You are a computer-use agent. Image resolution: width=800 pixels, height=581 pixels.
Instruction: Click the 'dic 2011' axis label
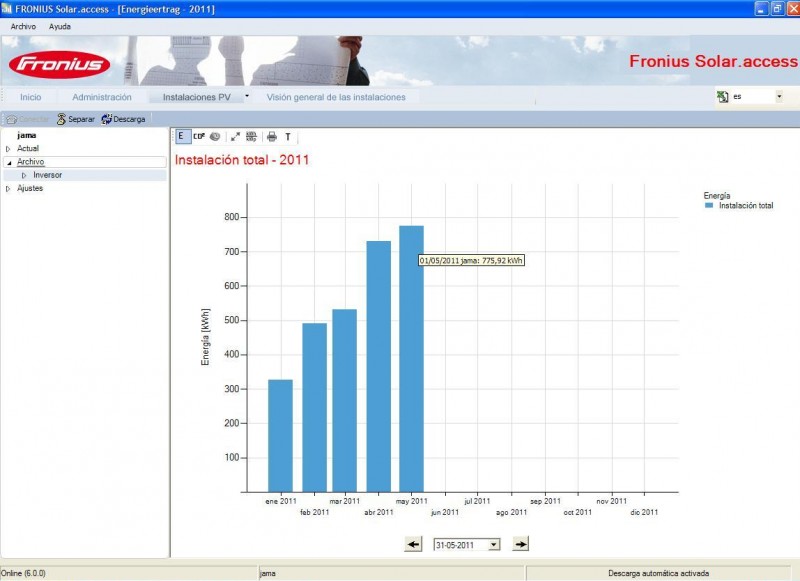click(x=644, y=512)
